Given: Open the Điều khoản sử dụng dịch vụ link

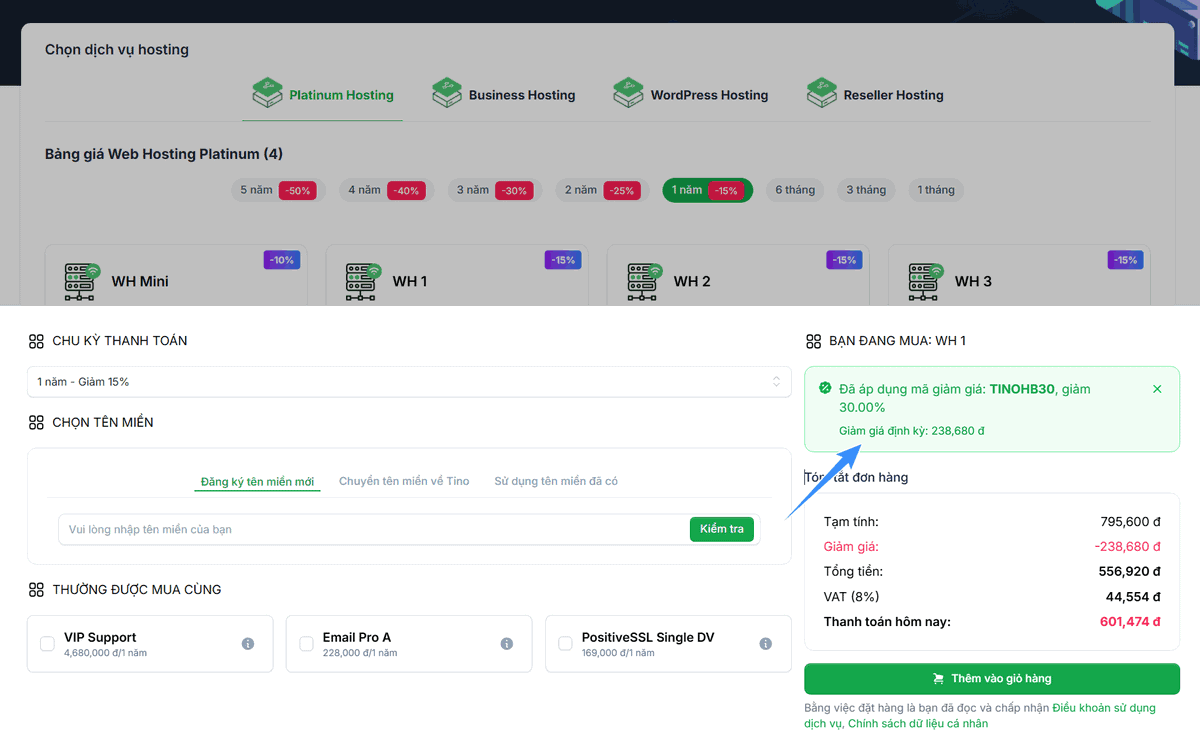Looking at the screenshot, I should [1103, 708].
